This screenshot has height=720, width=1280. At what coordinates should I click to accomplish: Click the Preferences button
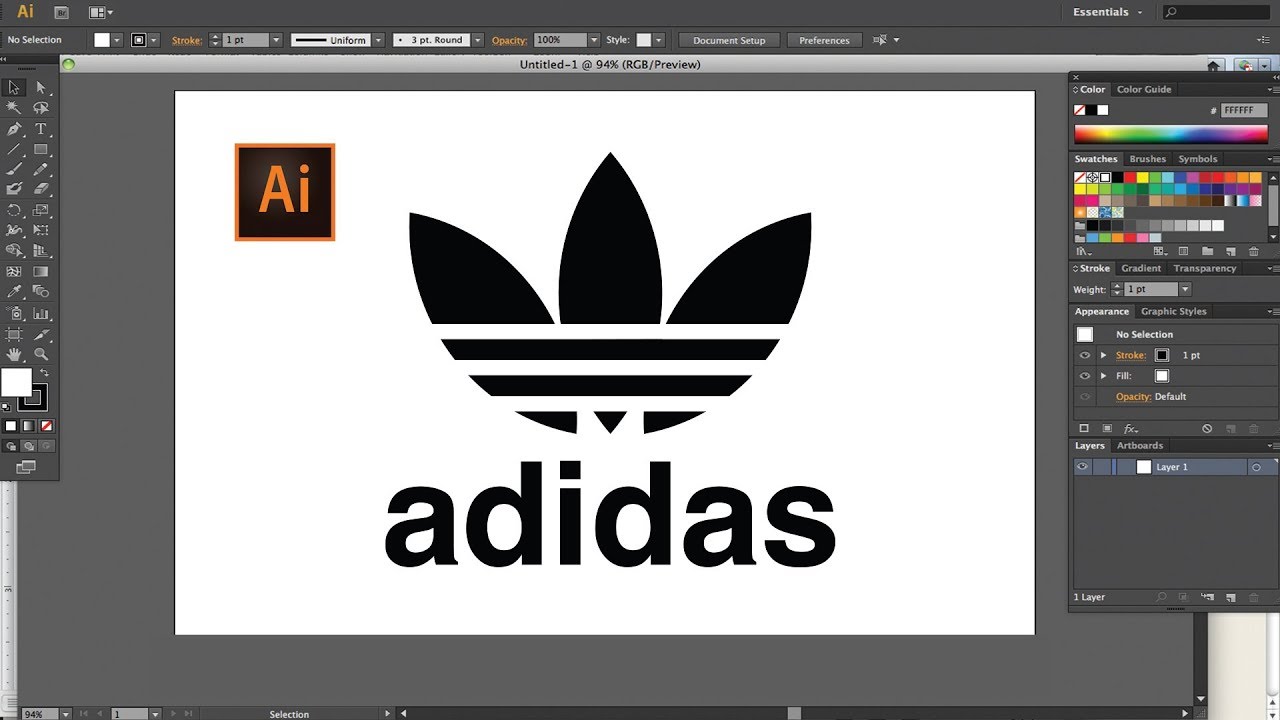[825, 40]
